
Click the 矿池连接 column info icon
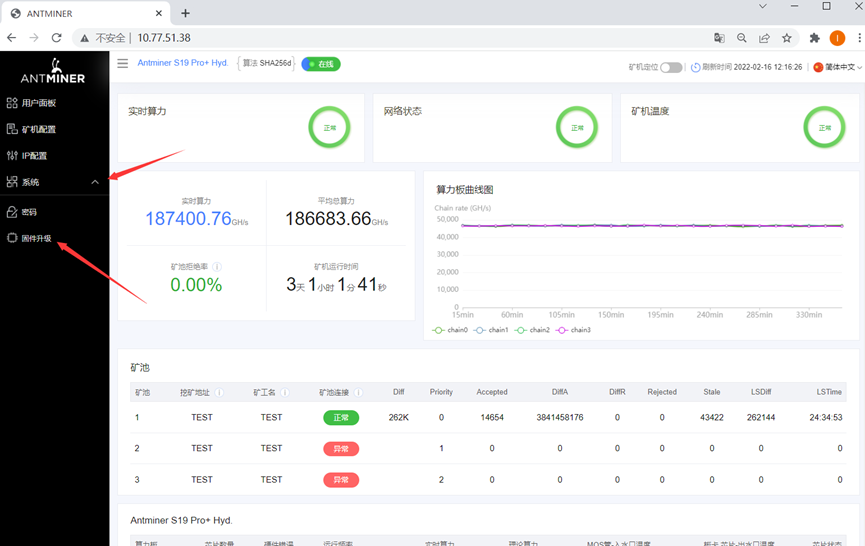358,393
